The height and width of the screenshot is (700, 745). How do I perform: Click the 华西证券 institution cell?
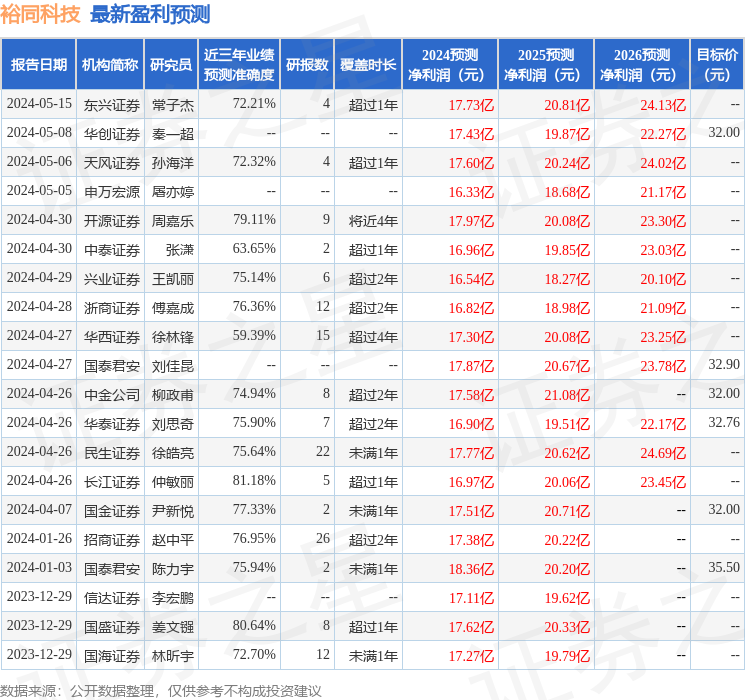pos(112,337)
